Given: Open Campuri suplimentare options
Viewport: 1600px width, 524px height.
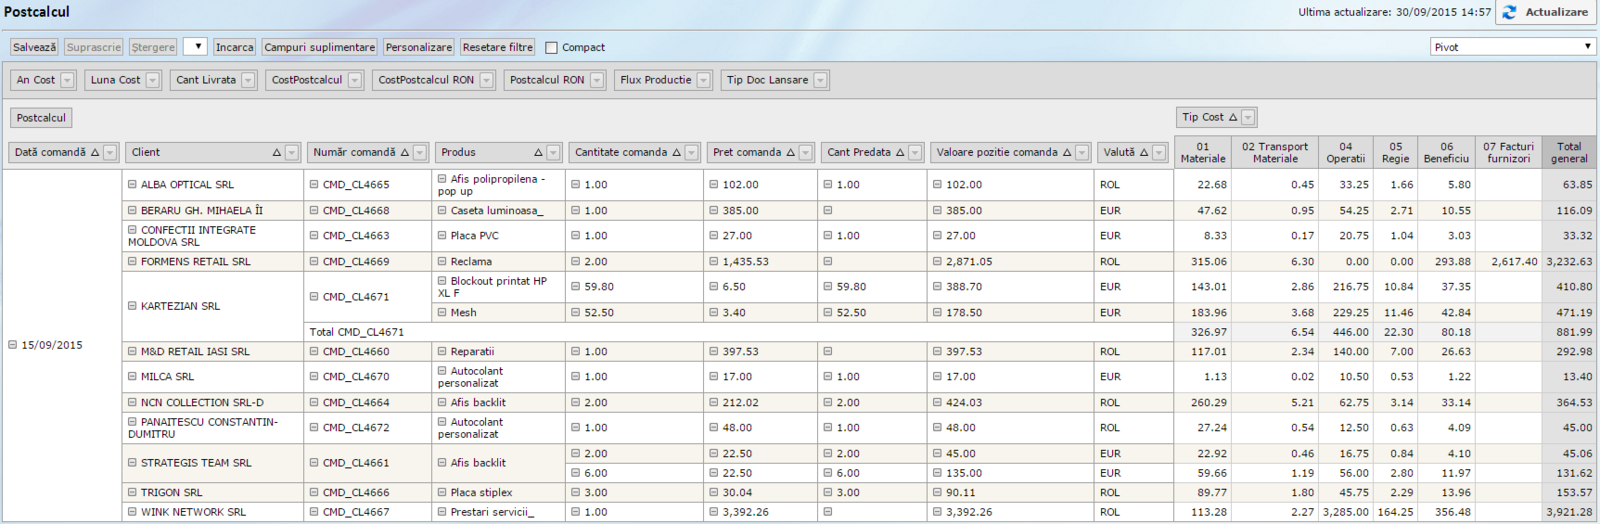Looking at the screenshot, I should [319, 47].
